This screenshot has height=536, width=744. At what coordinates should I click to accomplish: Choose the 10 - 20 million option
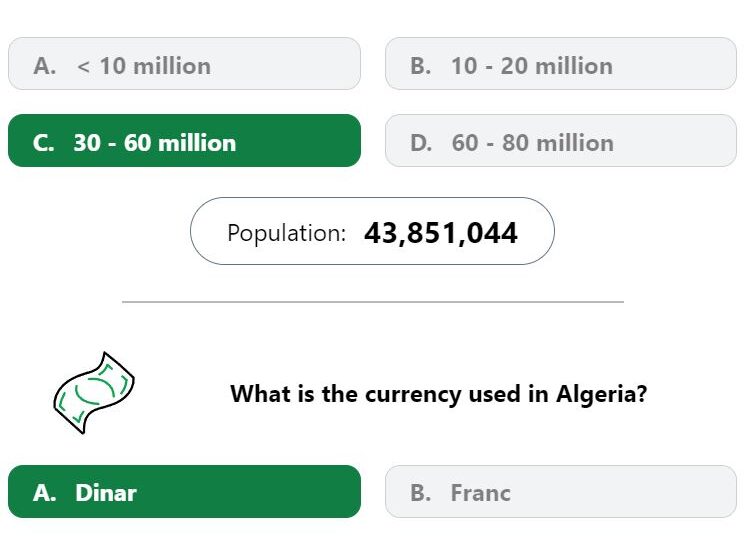click(561, 64)
